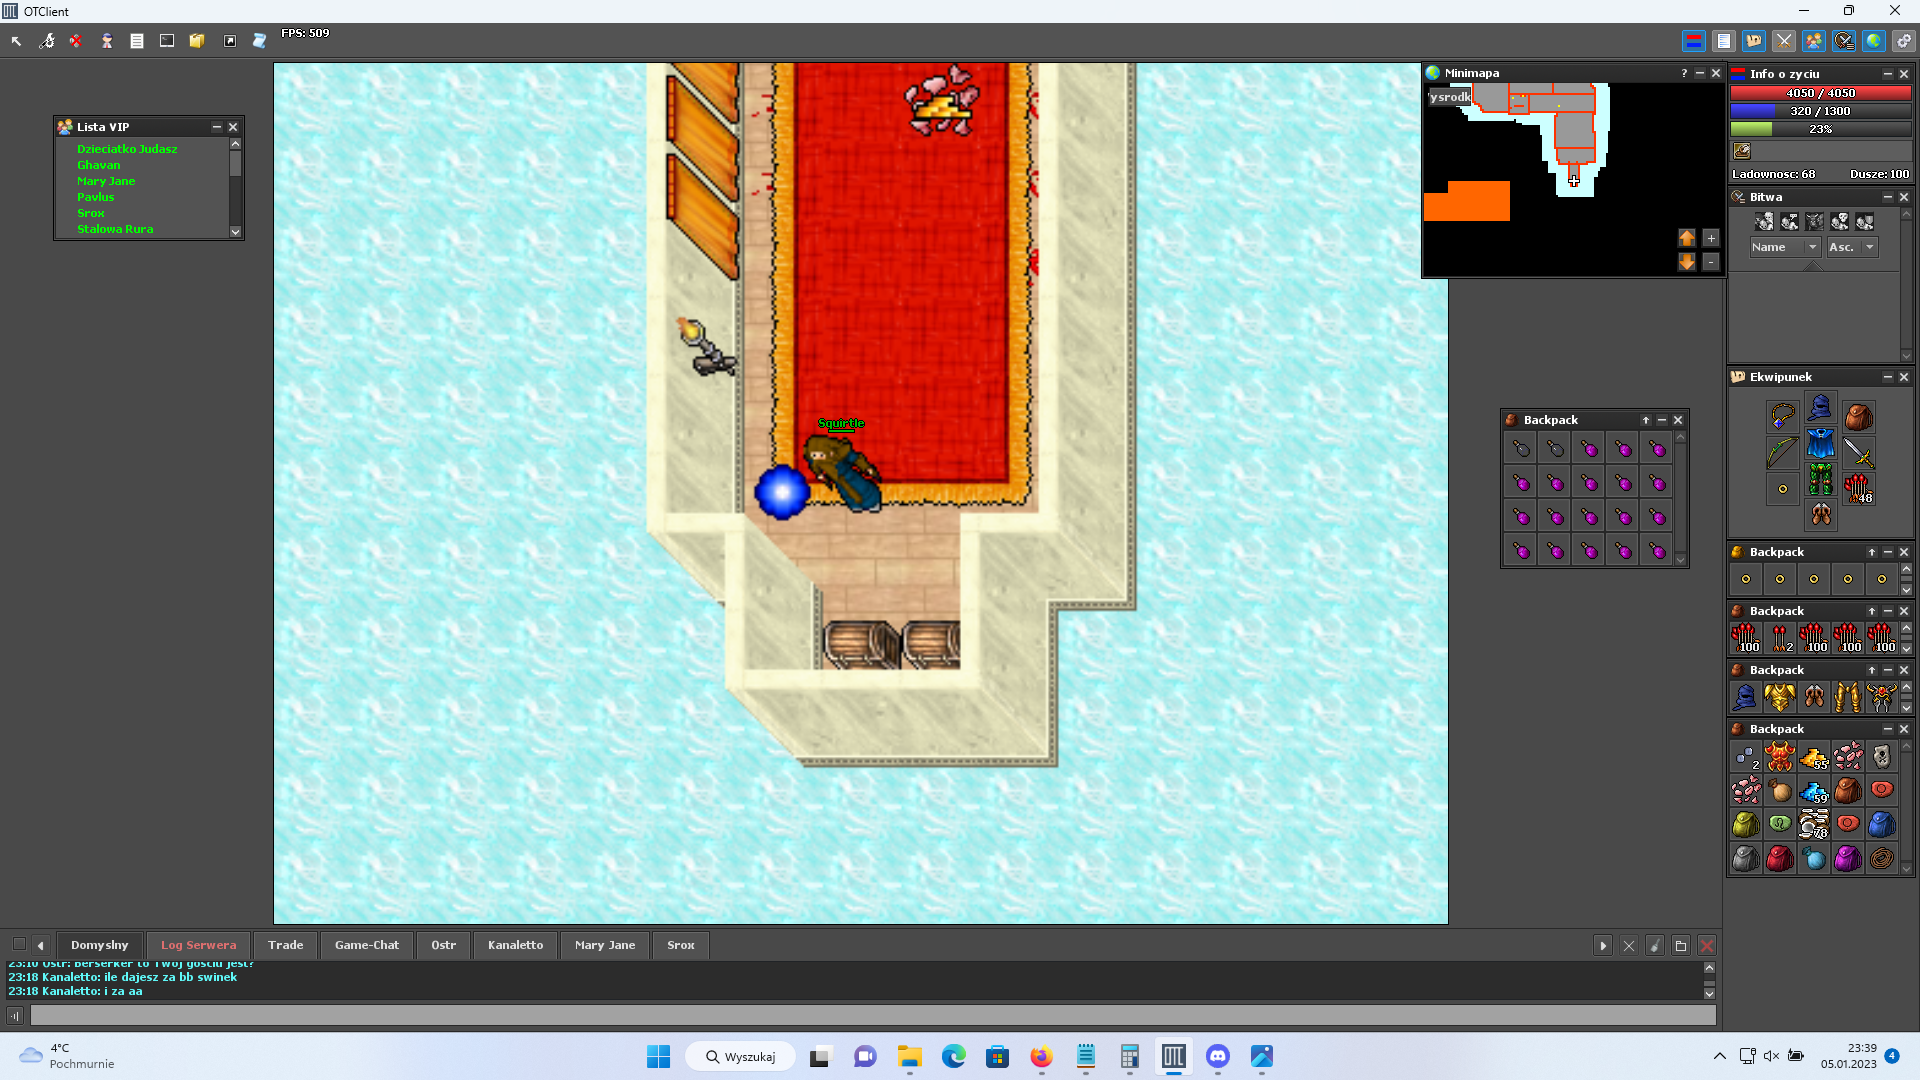Click the health bar showing 4050 / 4050

[1821, 93]
